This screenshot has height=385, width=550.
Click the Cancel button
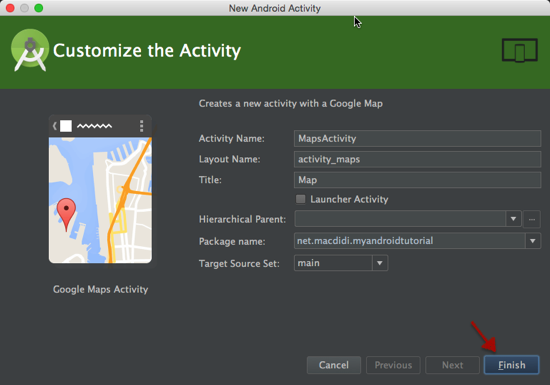334,365
